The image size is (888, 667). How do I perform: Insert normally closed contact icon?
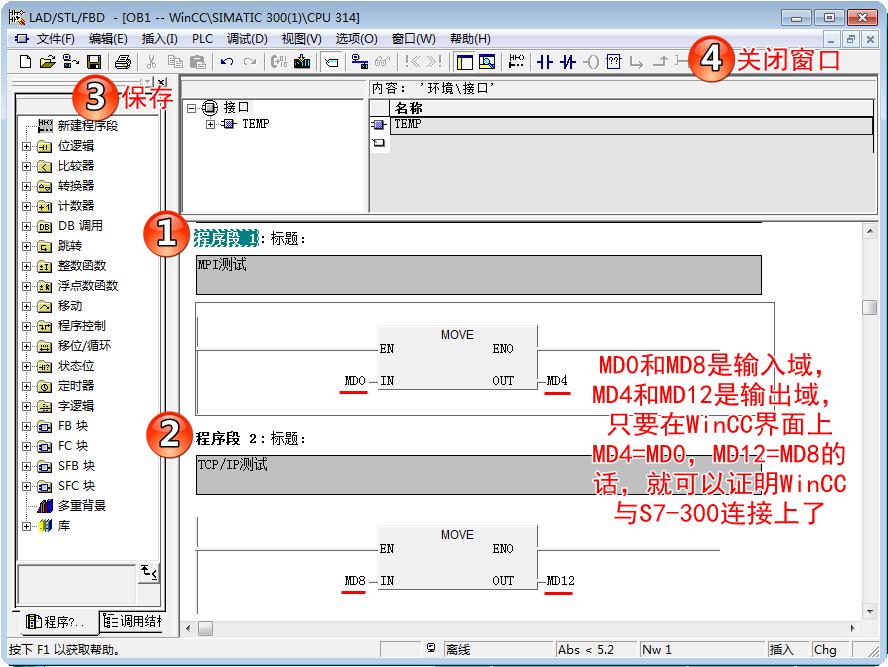pyautogui.click(x=568, y=61)
